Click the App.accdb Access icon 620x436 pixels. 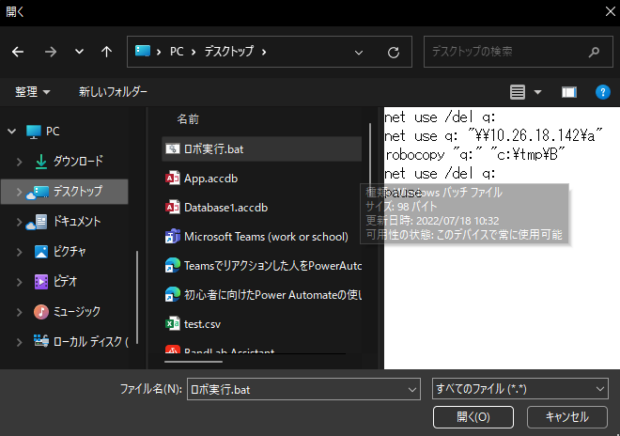click(x=172, y=178)
